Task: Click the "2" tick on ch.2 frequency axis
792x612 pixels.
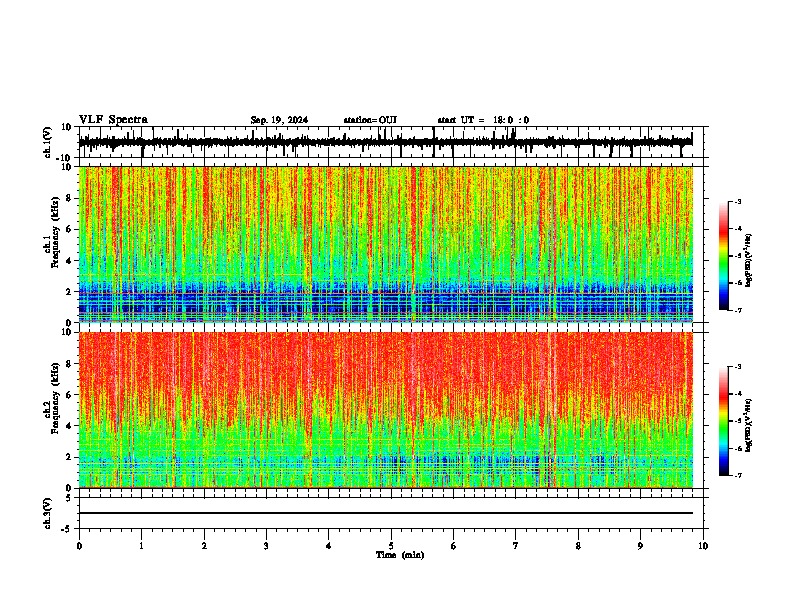Action: (x=69, y=457)
